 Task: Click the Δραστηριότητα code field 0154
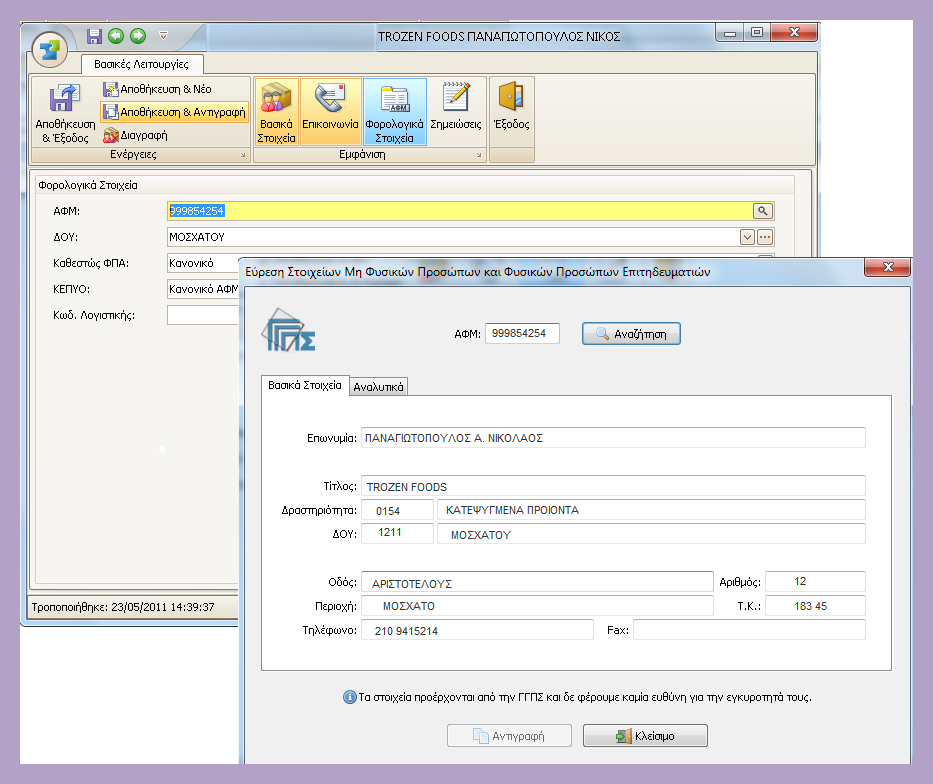(x=397, y=510)
